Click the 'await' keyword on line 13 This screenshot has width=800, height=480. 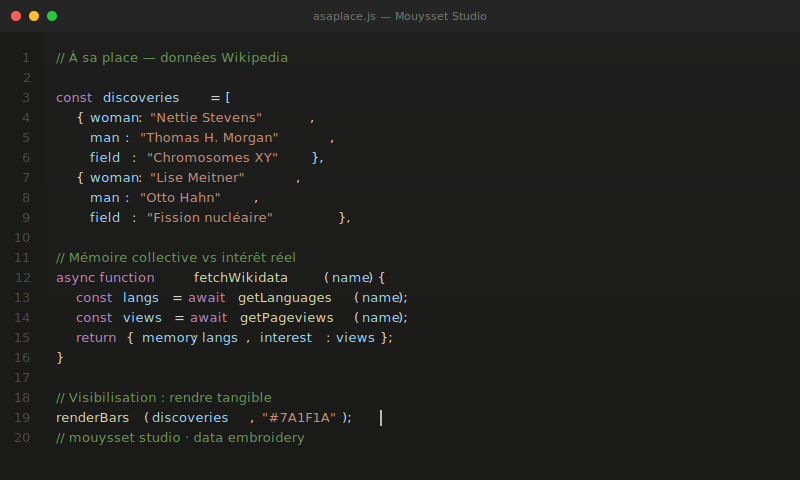[207, 298]
